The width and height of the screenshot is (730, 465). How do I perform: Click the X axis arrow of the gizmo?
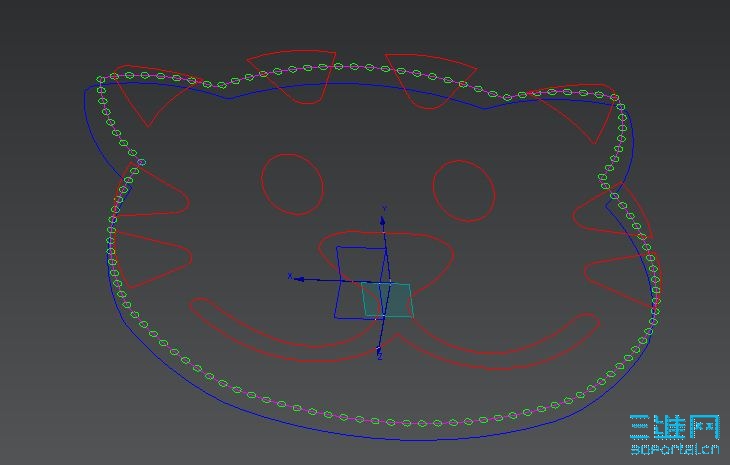(x=298, y=279)
